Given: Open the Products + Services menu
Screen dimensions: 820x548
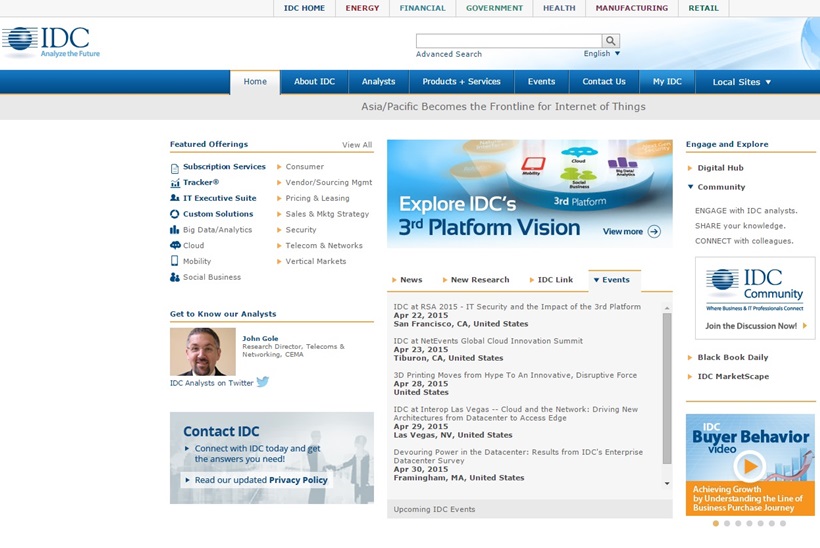Looking at the screenshot, I should coord(461,82).
